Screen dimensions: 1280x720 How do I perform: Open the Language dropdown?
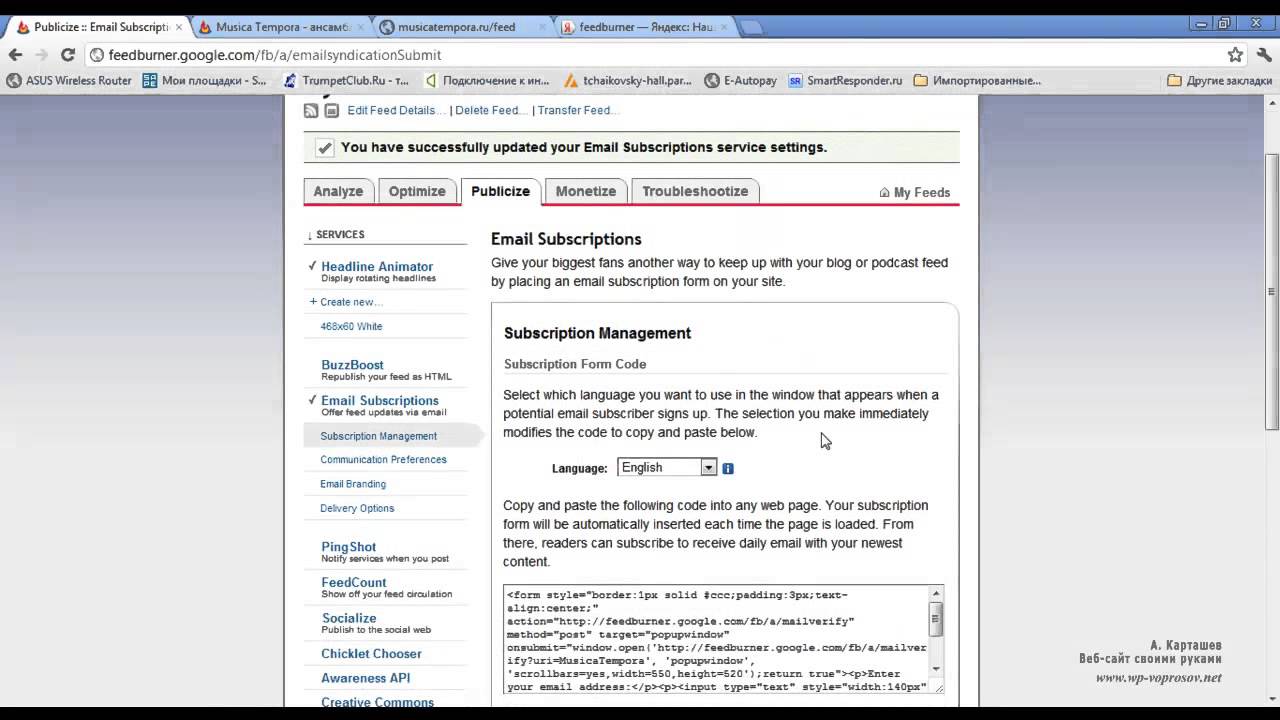click(x=667, y=467)
